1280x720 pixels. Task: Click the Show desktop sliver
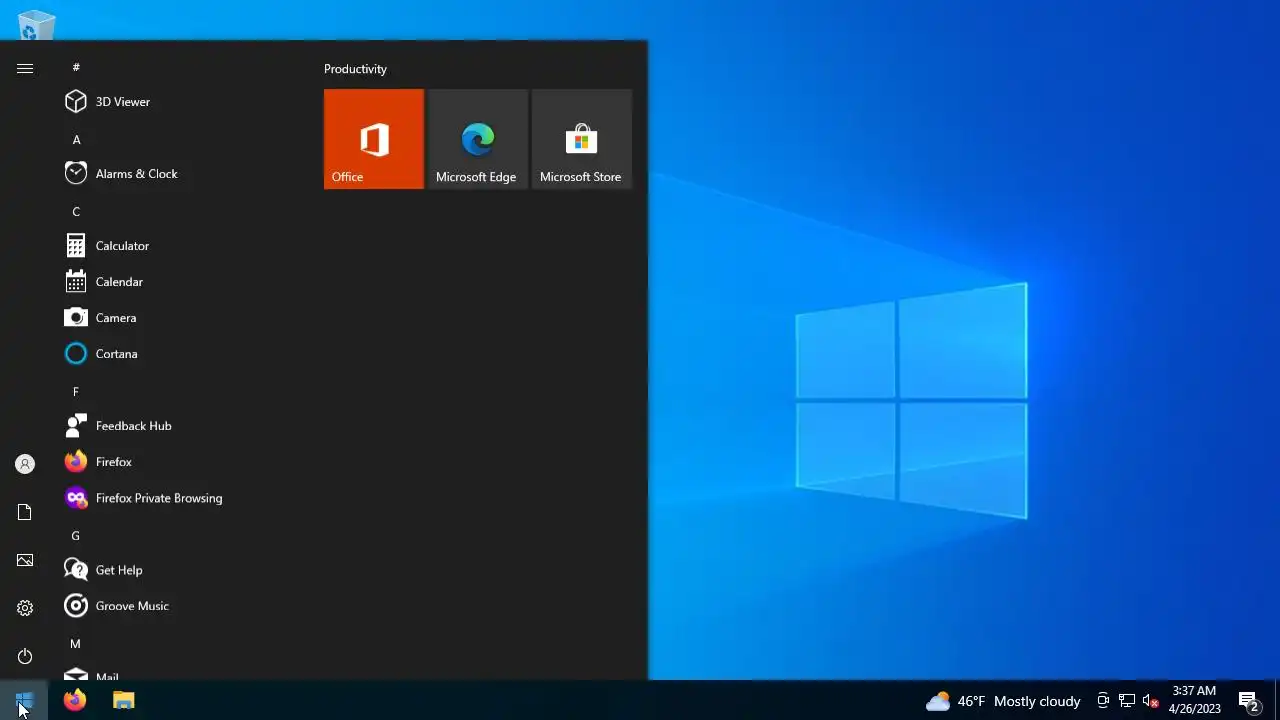point(1277,701)
